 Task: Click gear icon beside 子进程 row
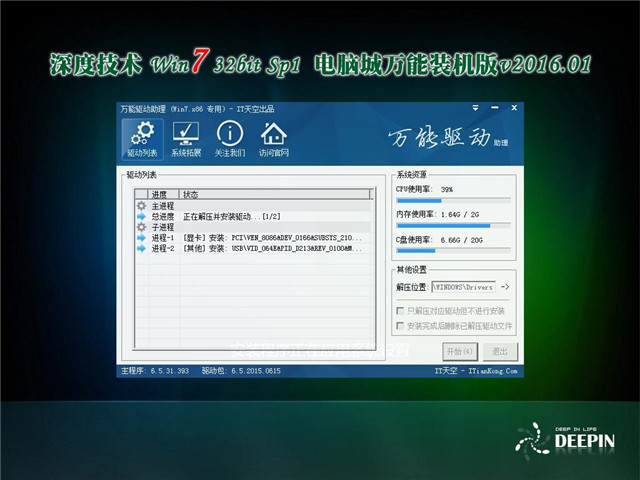coord(141,227)
